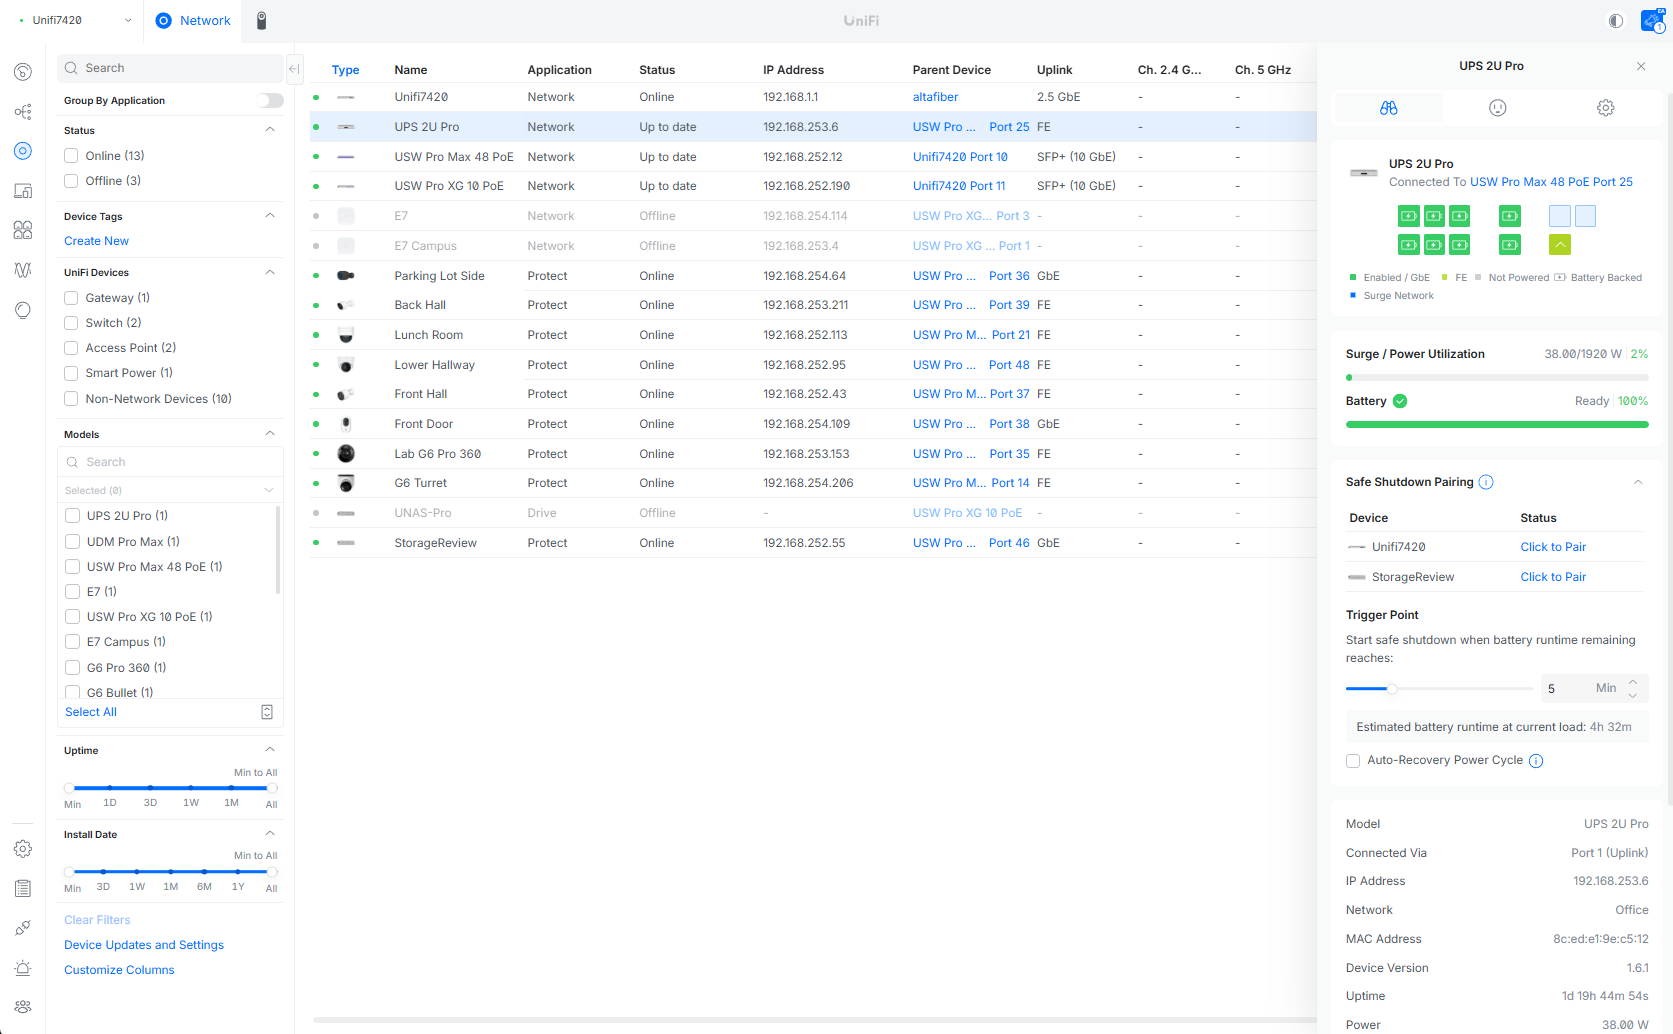Click the Uptime range slider track
This screenshot has height=1034, width=1673.
tap(170, 788)
